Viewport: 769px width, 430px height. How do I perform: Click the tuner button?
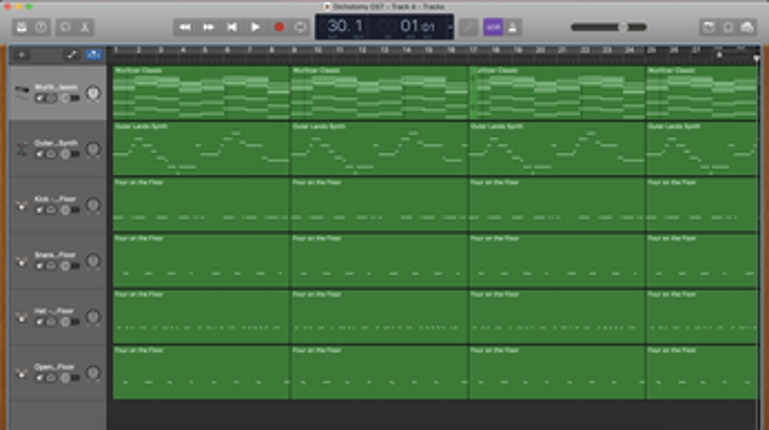tap(469, 27)
